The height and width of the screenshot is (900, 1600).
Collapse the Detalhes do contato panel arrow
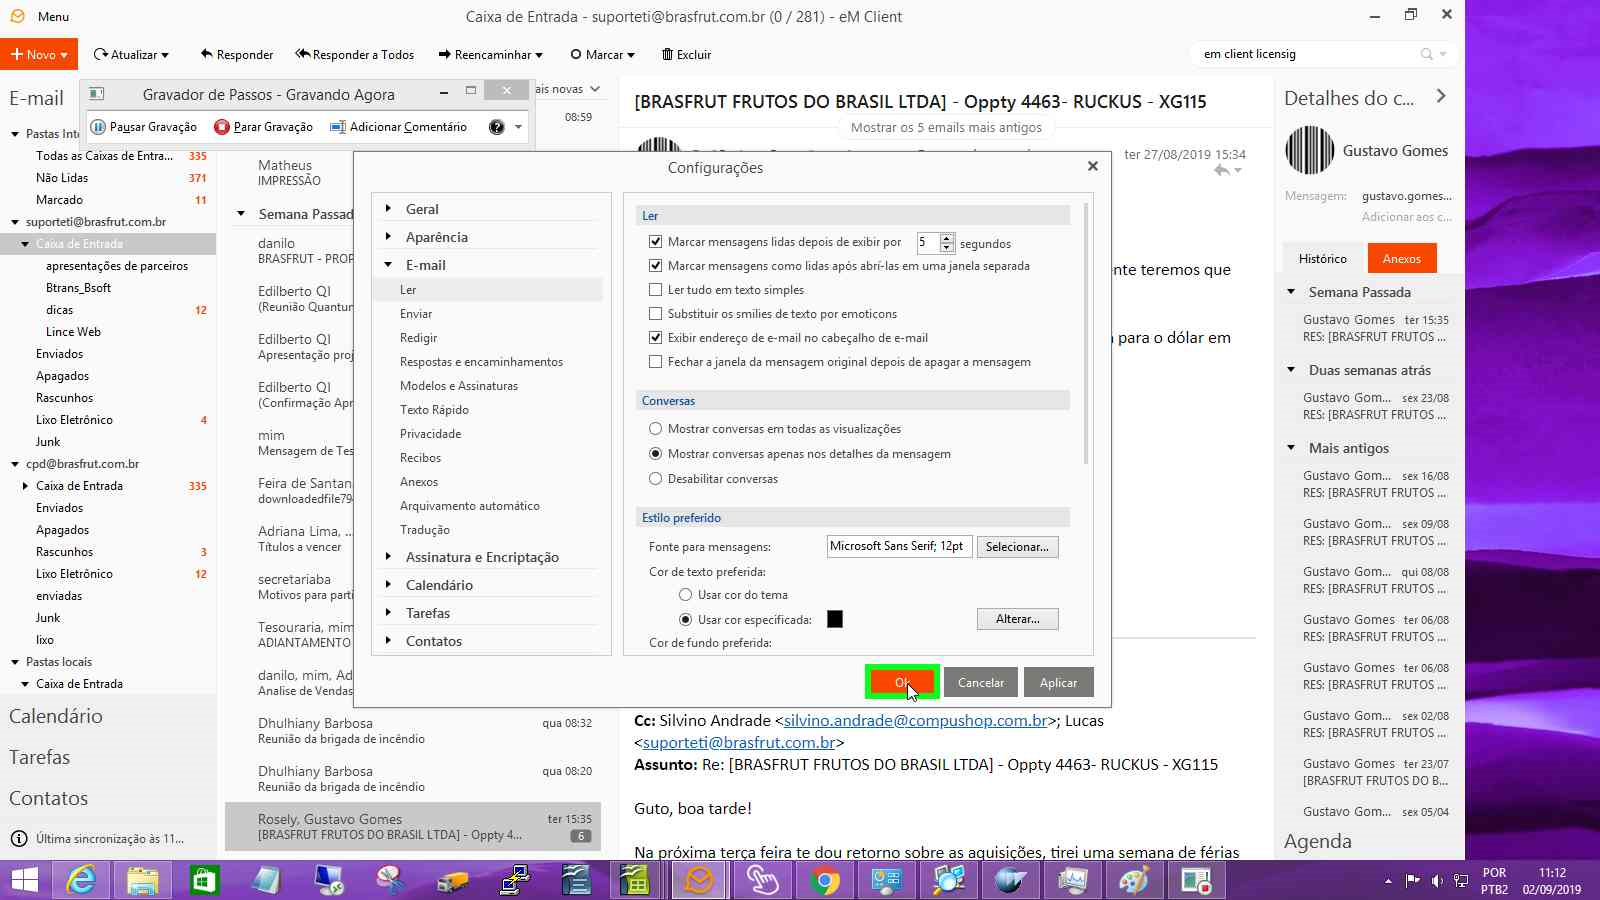click(1441, 96)
